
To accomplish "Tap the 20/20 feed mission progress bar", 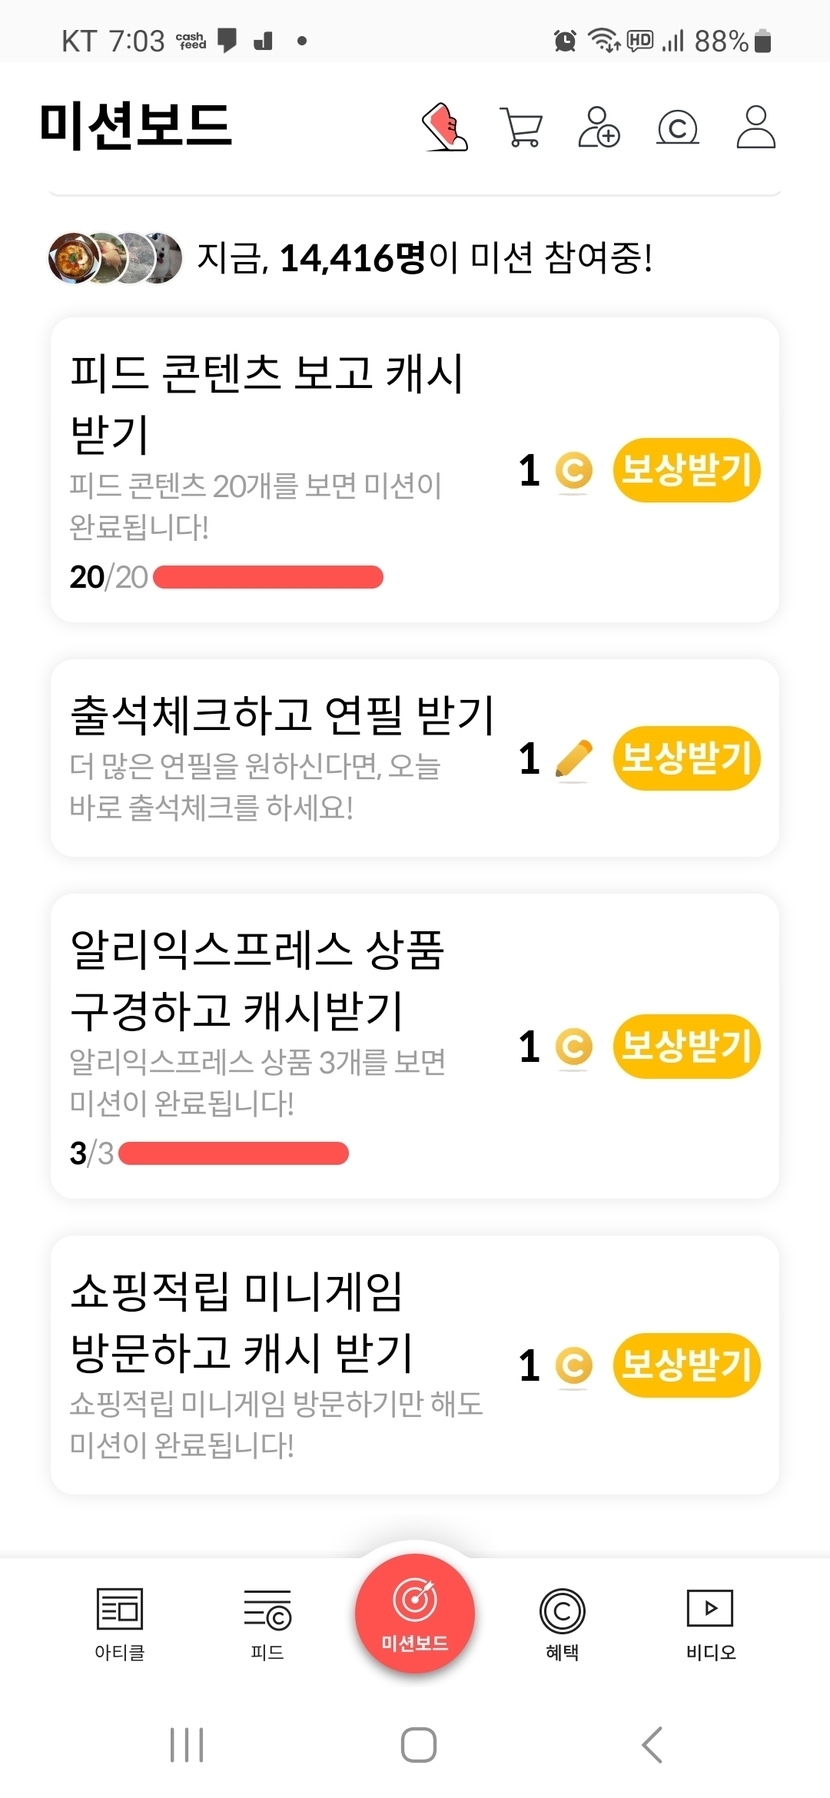I will [x=268, y=577].
